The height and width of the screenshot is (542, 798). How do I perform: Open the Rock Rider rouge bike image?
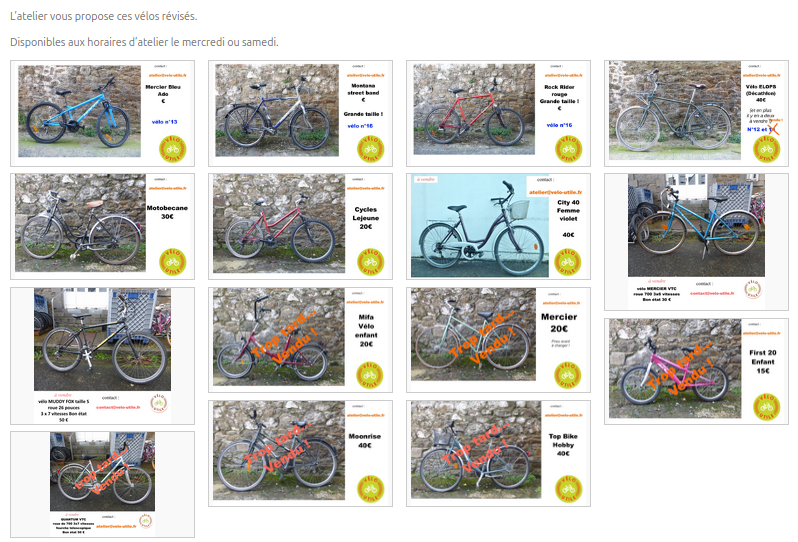(x=498, y=113)
